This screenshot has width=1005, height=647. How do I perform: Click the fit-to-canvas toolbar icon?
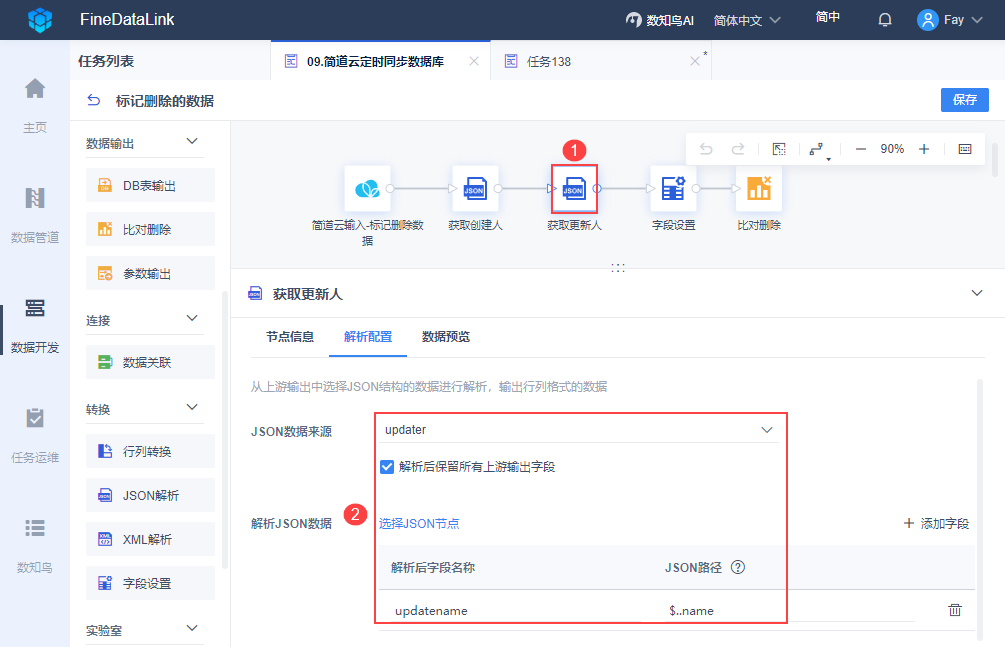pyautogui.click(x=779, y=149)
